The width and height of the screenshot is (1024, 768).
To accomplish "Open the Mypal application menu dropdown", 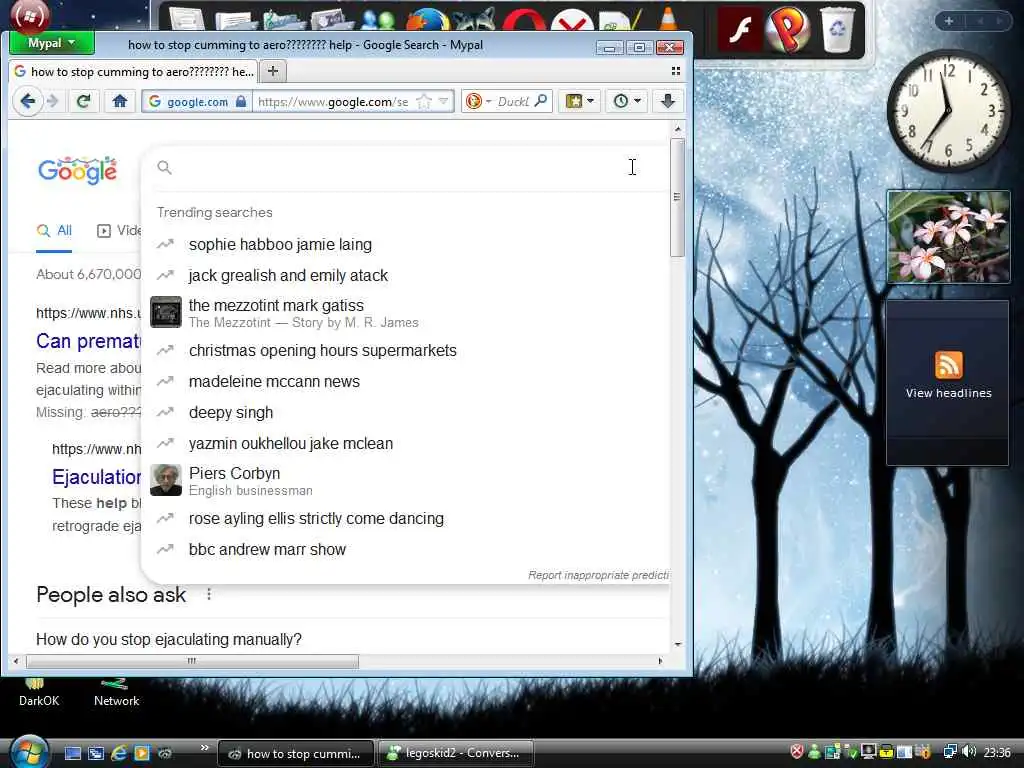I will 52,43.
